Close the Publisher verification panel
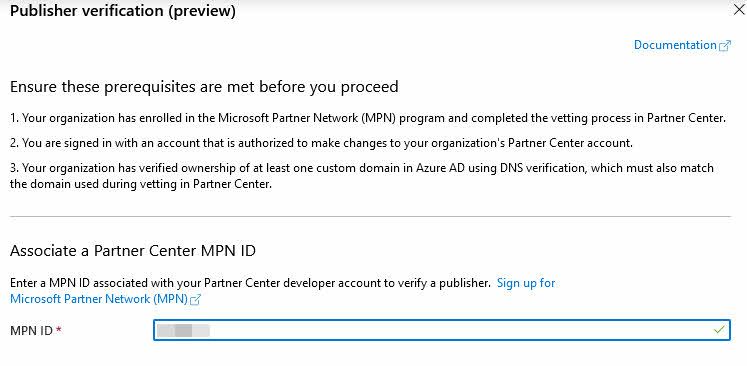 (739, 10)
